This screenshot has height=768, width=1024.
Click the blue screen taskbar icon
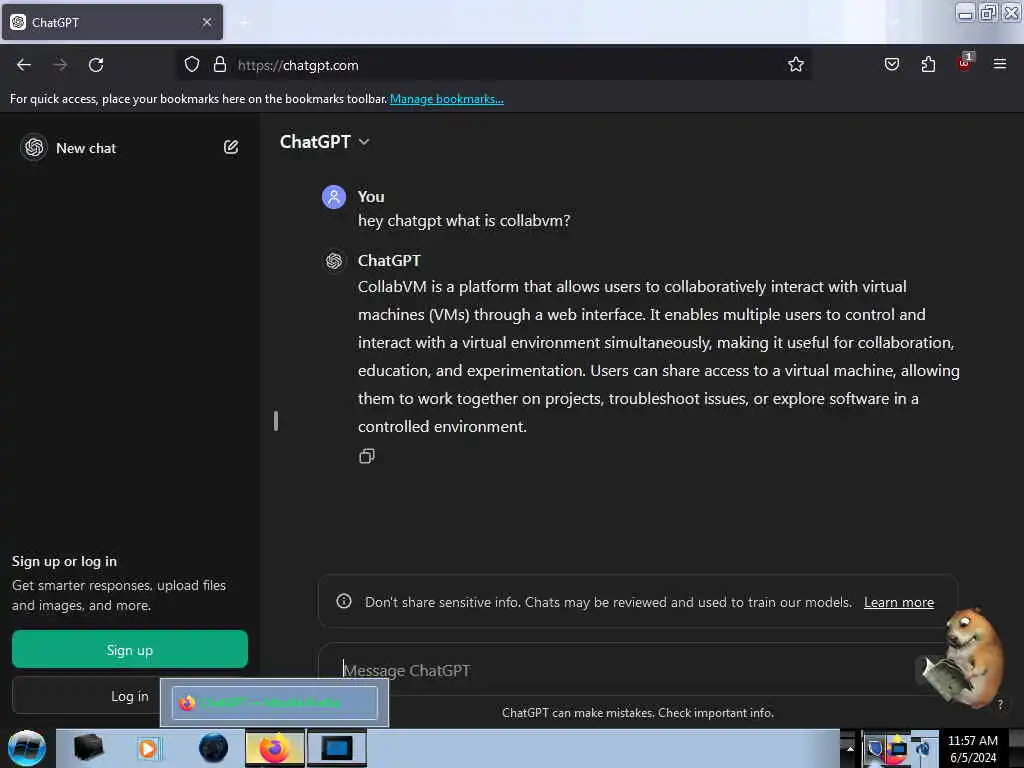pyautogui.click(x=337, y=748)
